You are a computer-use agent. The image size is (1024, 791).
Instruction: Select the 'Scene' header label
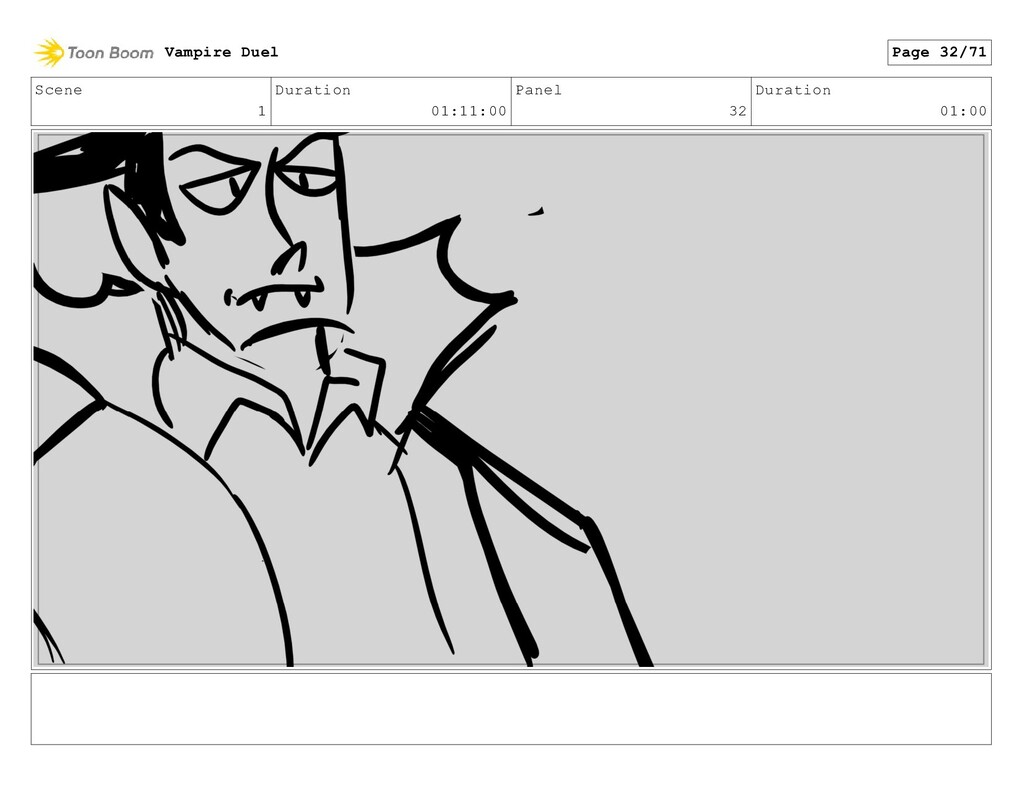[x=59, y=90]
